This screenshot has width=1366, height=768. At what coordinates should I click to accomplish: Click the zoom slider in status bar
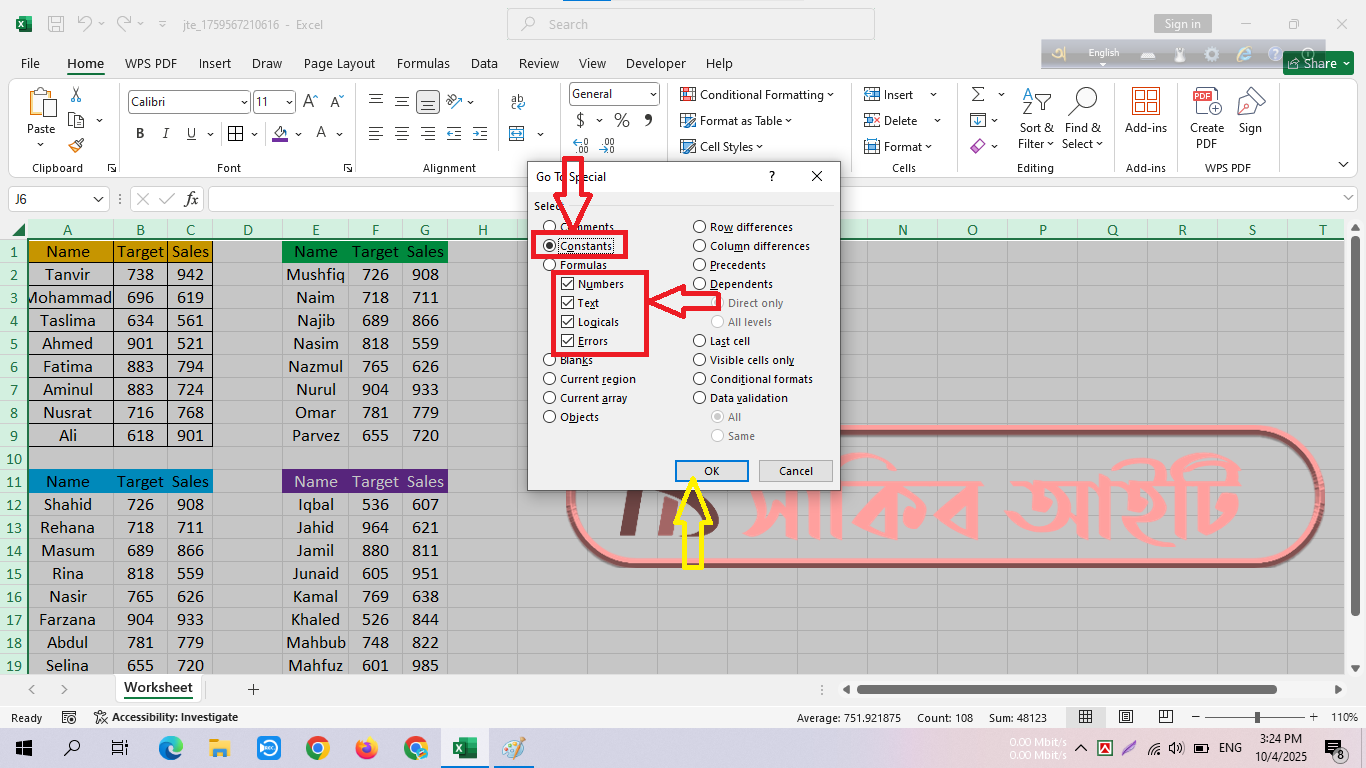point(1257,717)
